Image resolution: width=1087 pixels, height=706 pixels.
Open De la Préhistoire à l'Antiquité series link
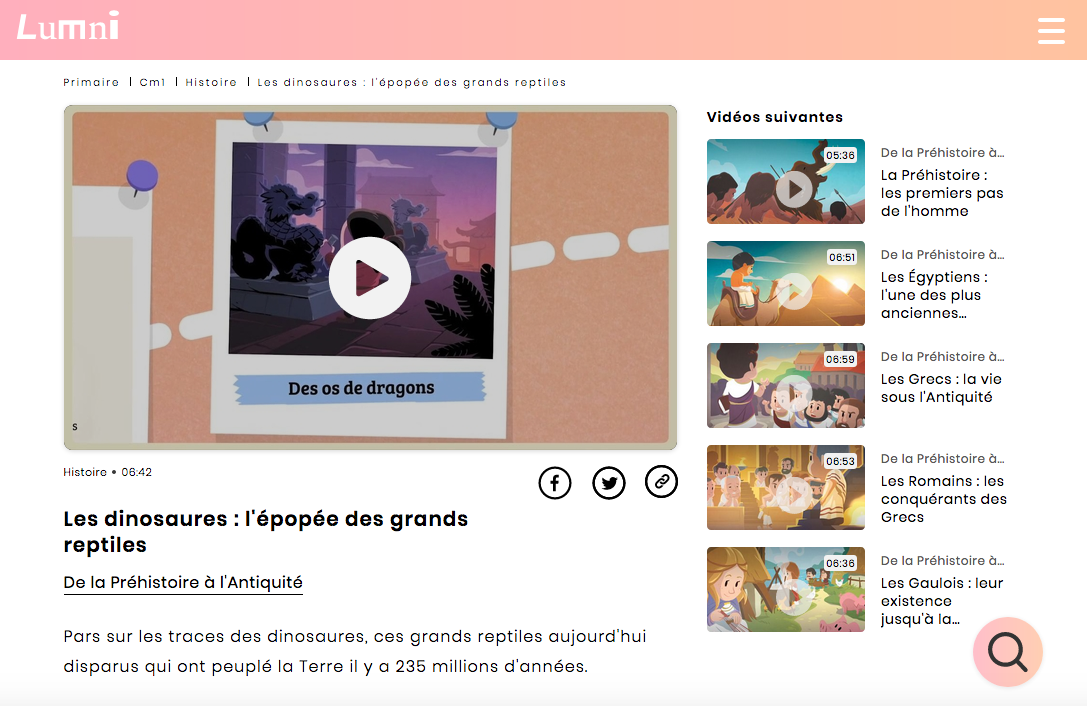[183, 583]
